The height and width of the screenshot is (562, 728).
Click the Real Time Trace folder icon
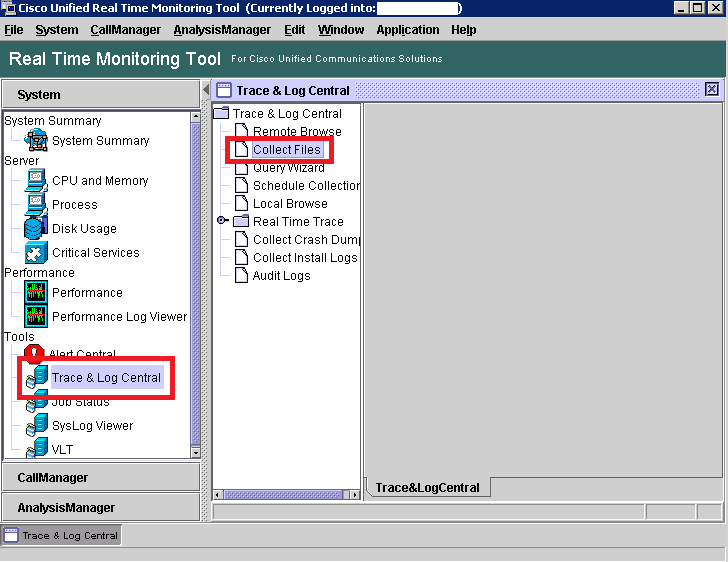point(241,221)
